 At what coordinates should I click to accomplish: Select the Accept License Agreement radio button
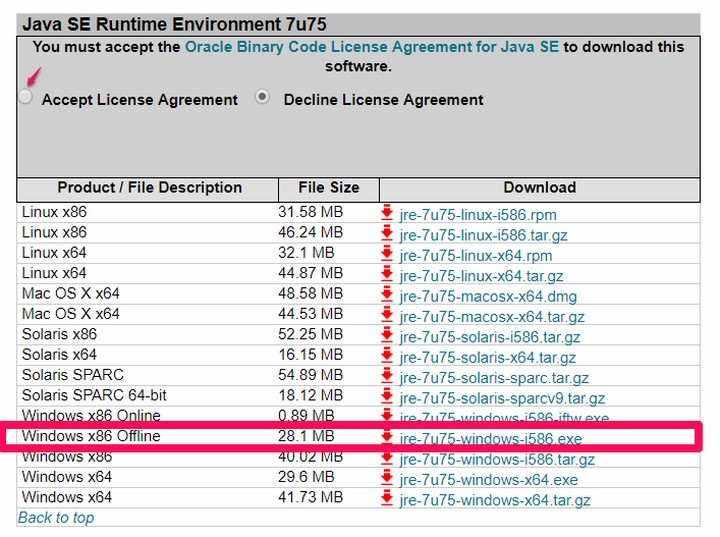click(x=25, y=98)
